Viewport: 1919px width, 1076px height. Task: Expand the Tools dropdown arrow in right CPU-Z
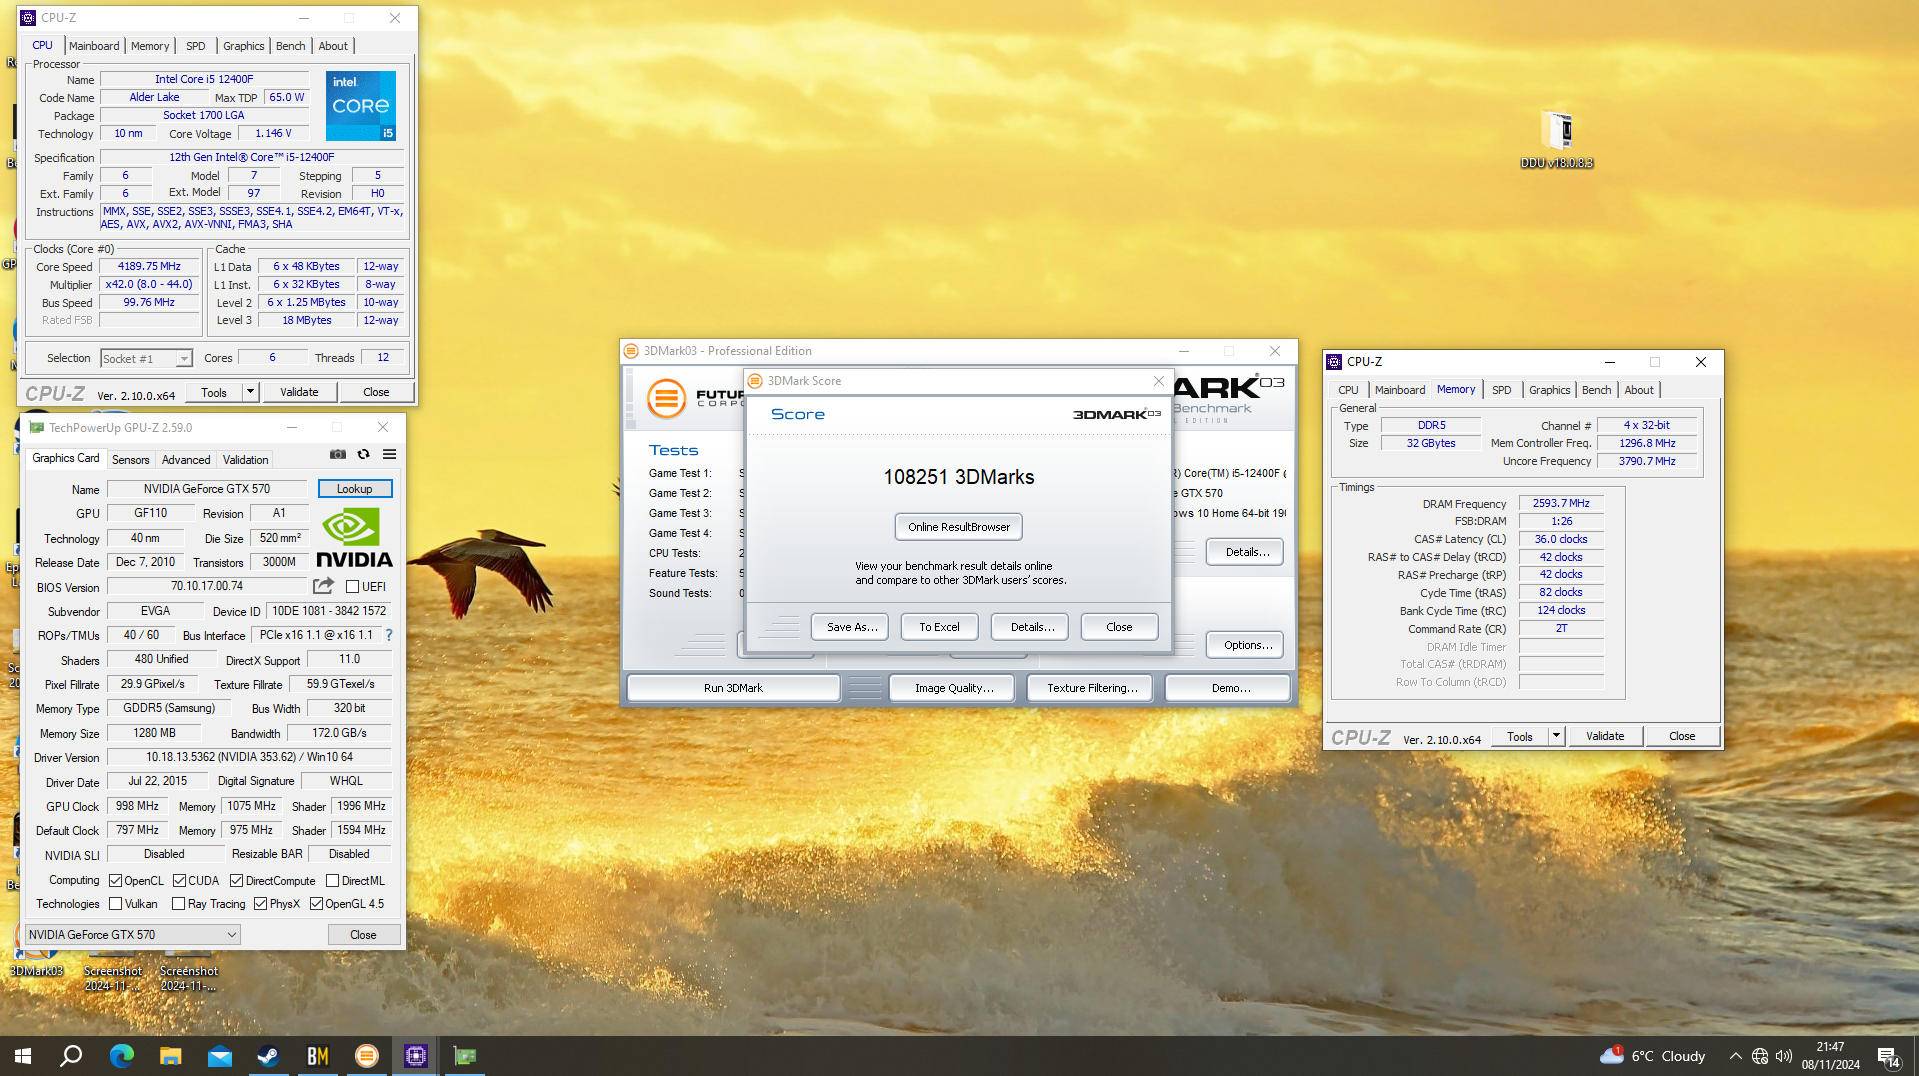pos(1556,736)
